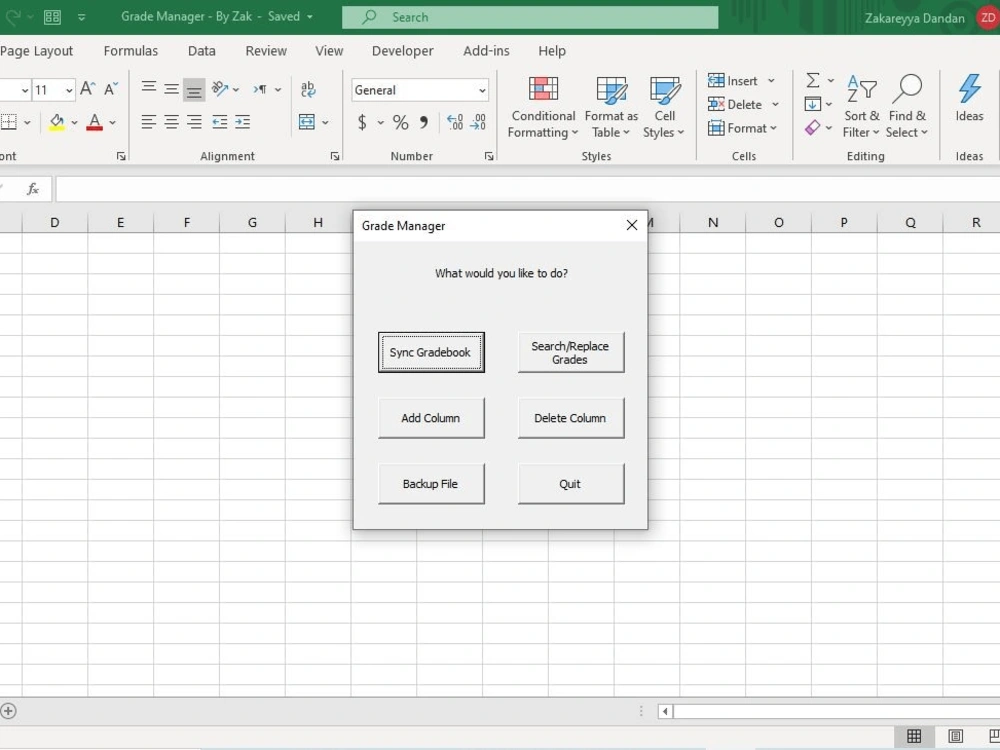Image resolution: width=1000 pixels, height=750 pixels.
Task: Toggle bottom align for cell text
Action: coord(194,89)
